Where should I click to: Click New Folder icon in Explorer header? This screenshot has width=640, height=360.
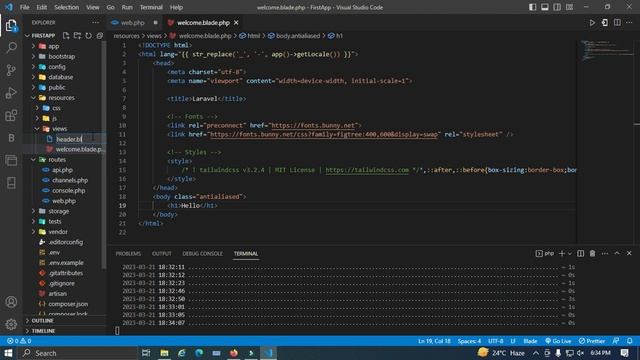coord(77,36)
